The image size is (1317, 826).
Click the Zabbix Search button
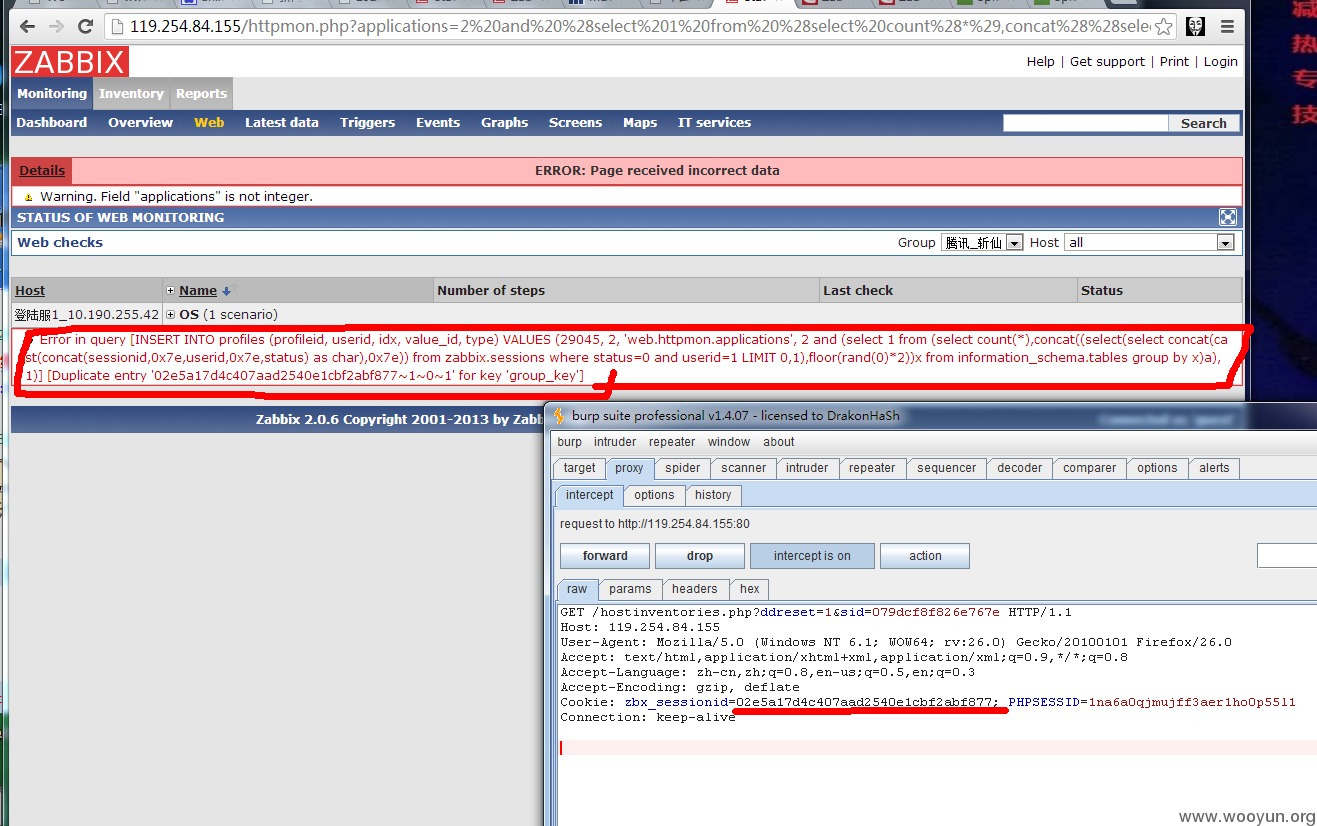1204,123
